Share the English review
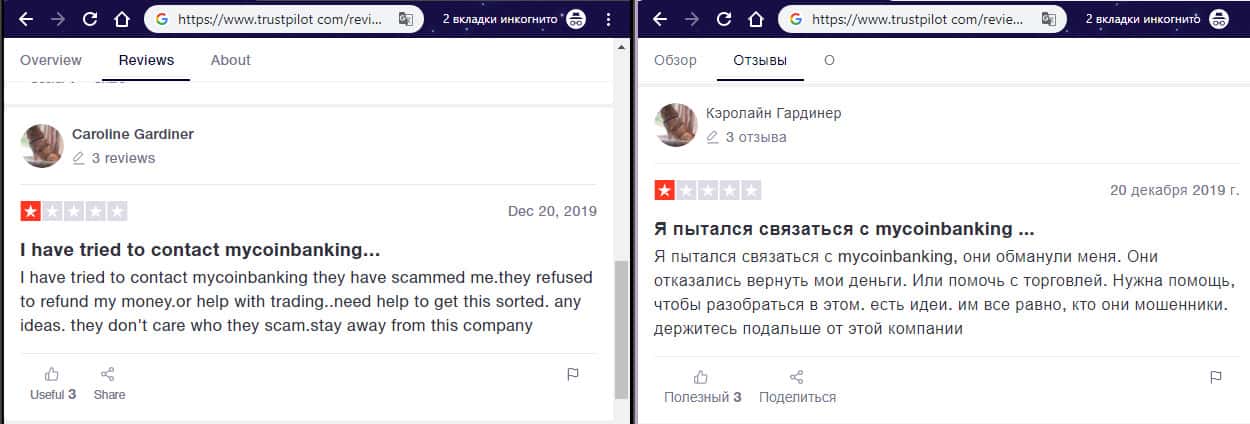This screenshot has width=1250, height=424. click(x=109, y=375)
